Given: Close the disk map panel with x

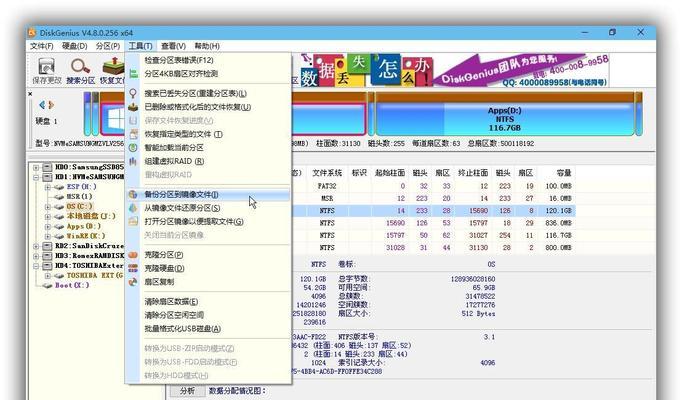Looking at the screenshot, I should point(30,93).
